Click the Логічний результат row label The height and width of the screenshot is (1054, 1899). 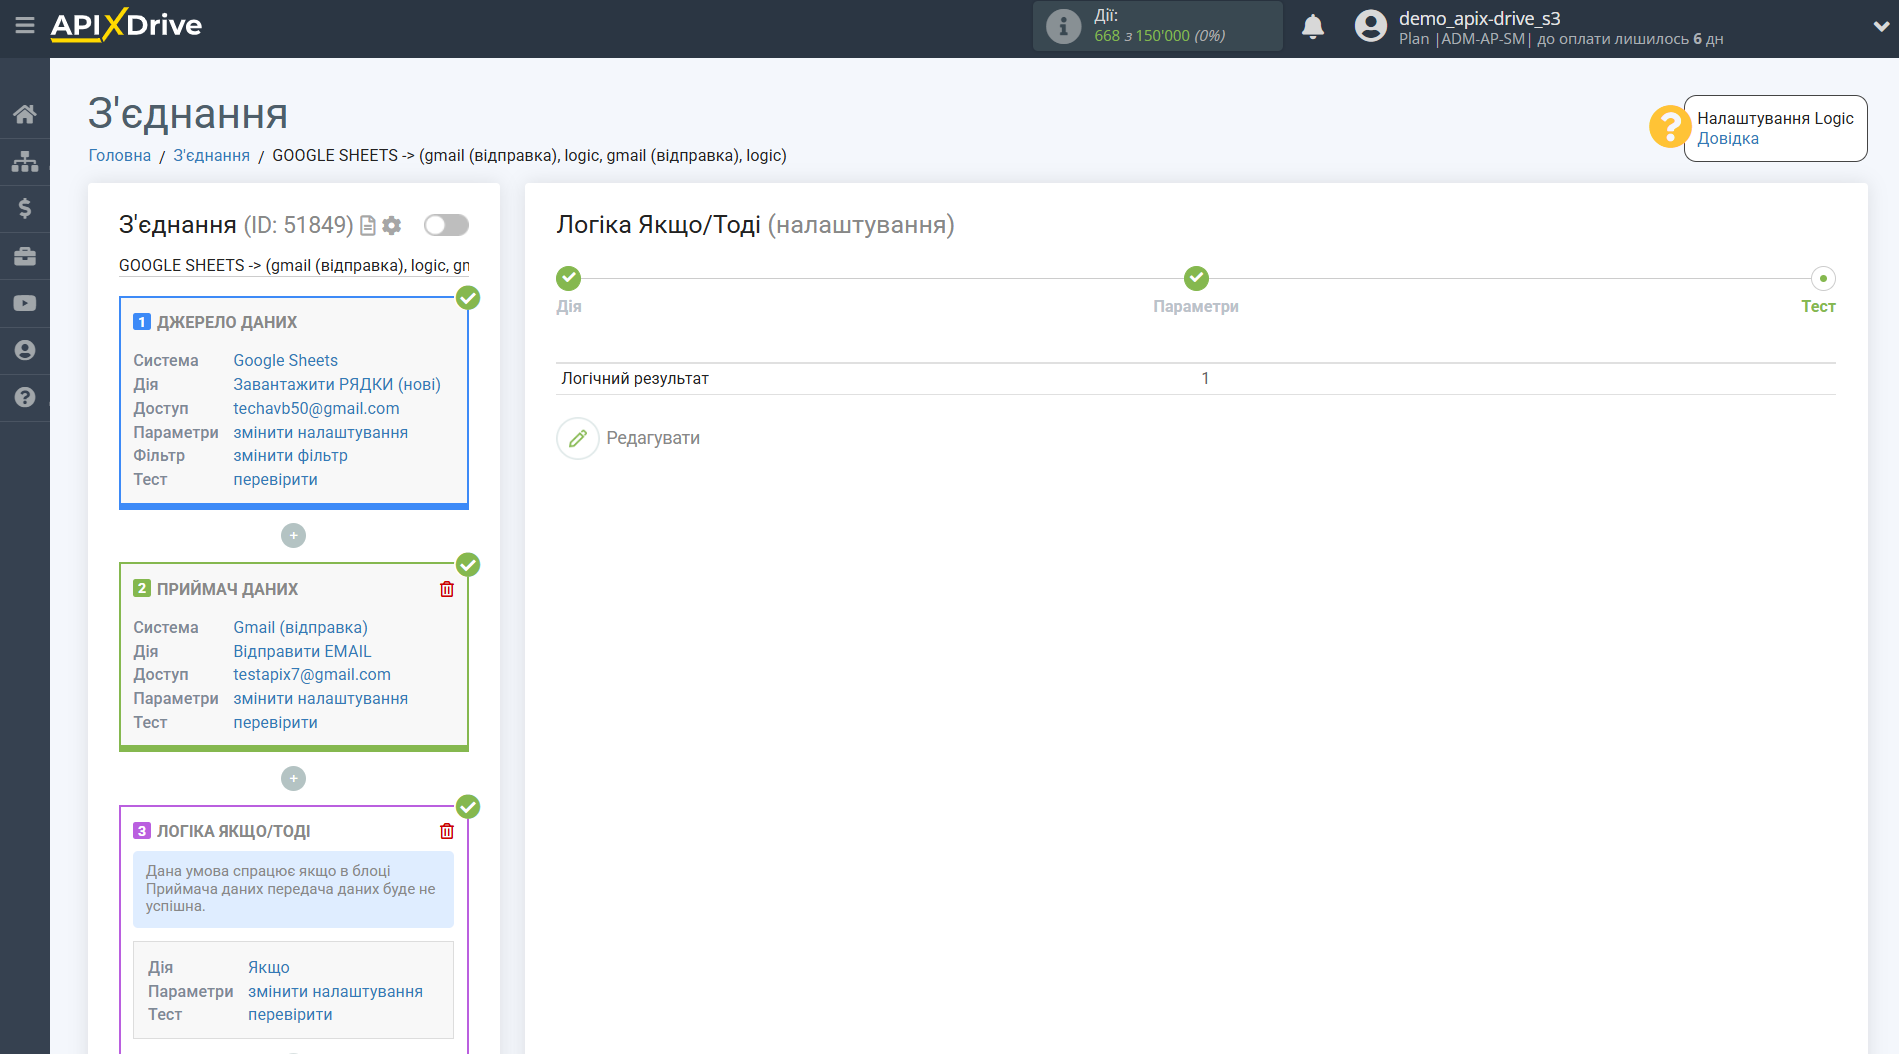click(635, 378)
